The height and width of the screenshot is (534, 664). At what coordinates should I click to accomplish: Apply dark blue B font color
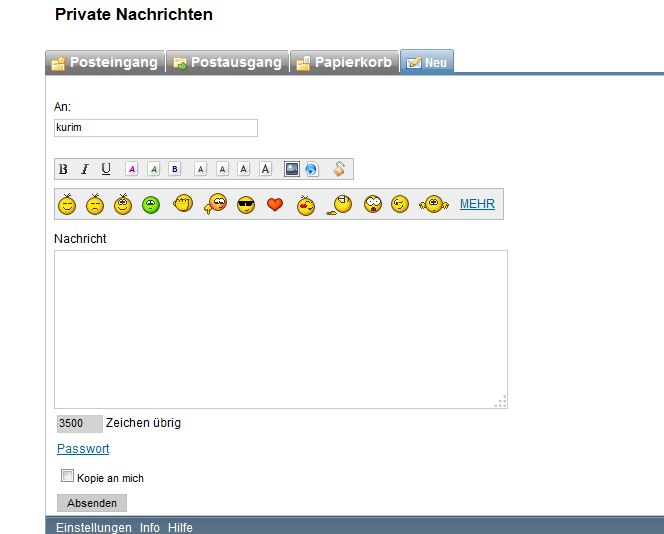pyautogui.click(x=174, y=169)
